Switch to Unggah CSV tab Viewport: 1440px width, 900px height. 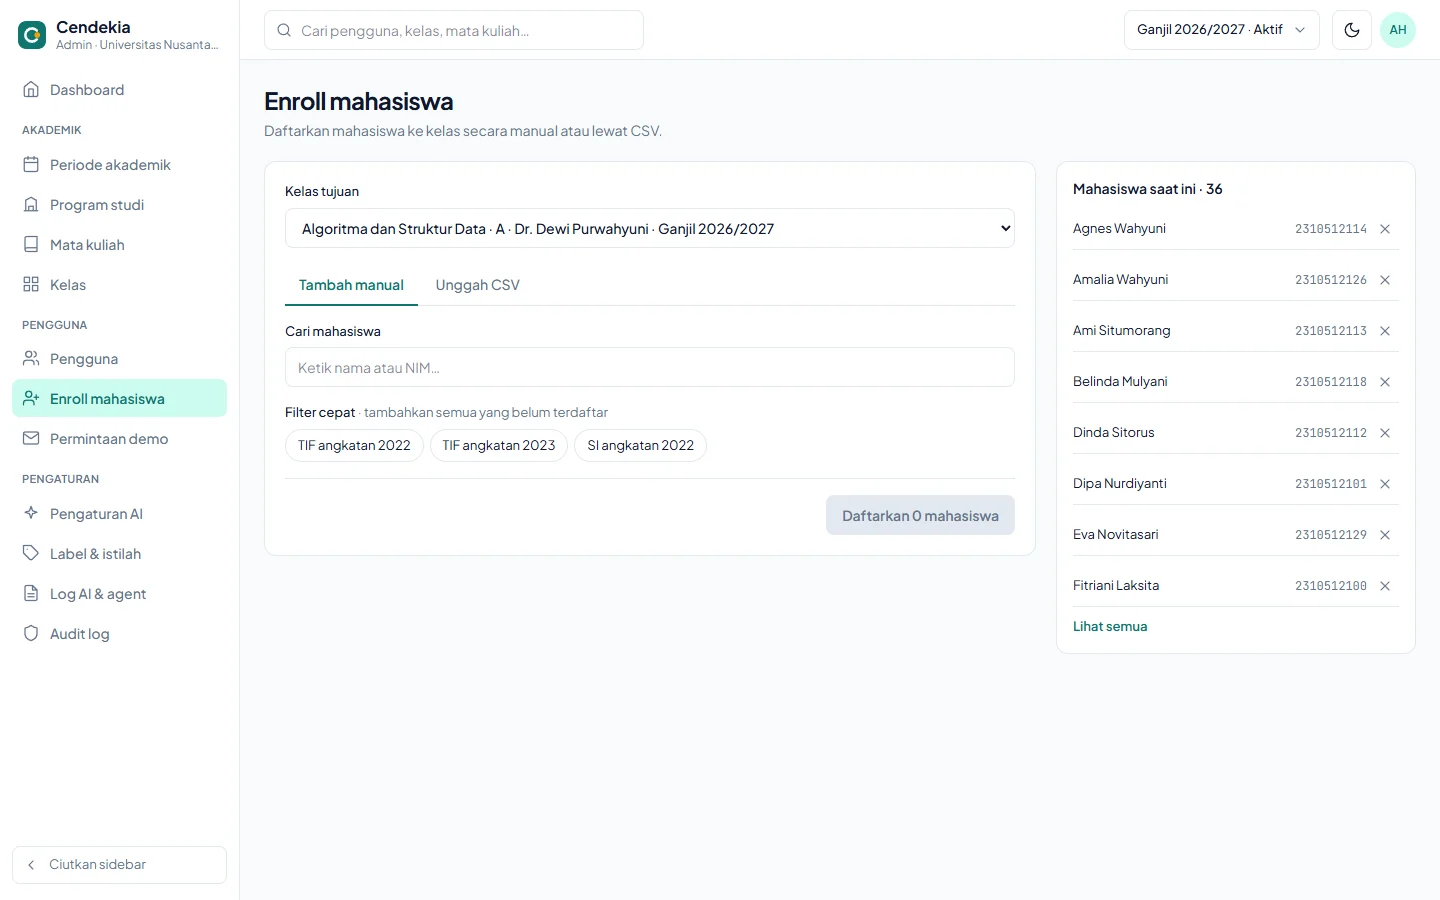pyautogui.click(x=477, y=285)
